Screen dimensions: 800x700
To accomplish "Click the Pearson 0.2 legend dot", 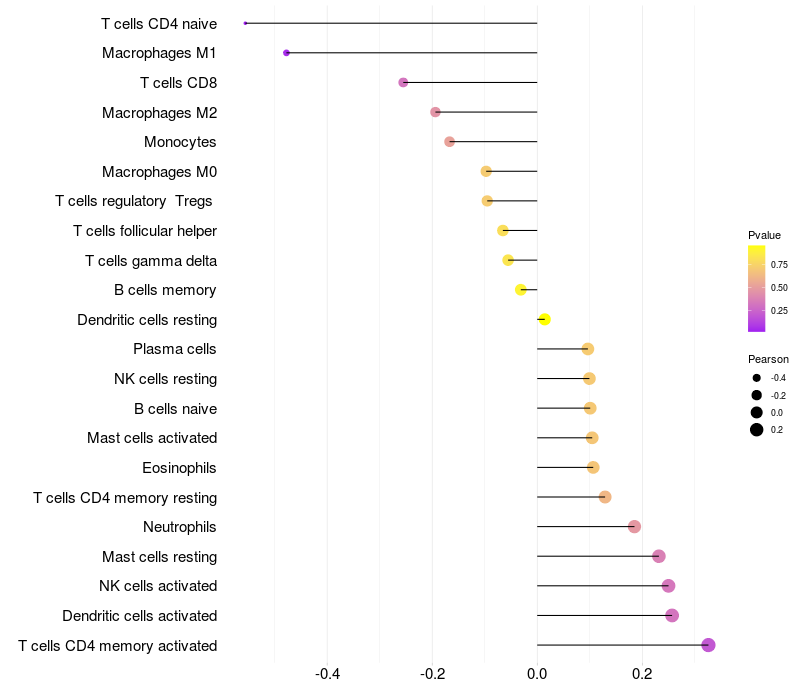I will [757, 430].
